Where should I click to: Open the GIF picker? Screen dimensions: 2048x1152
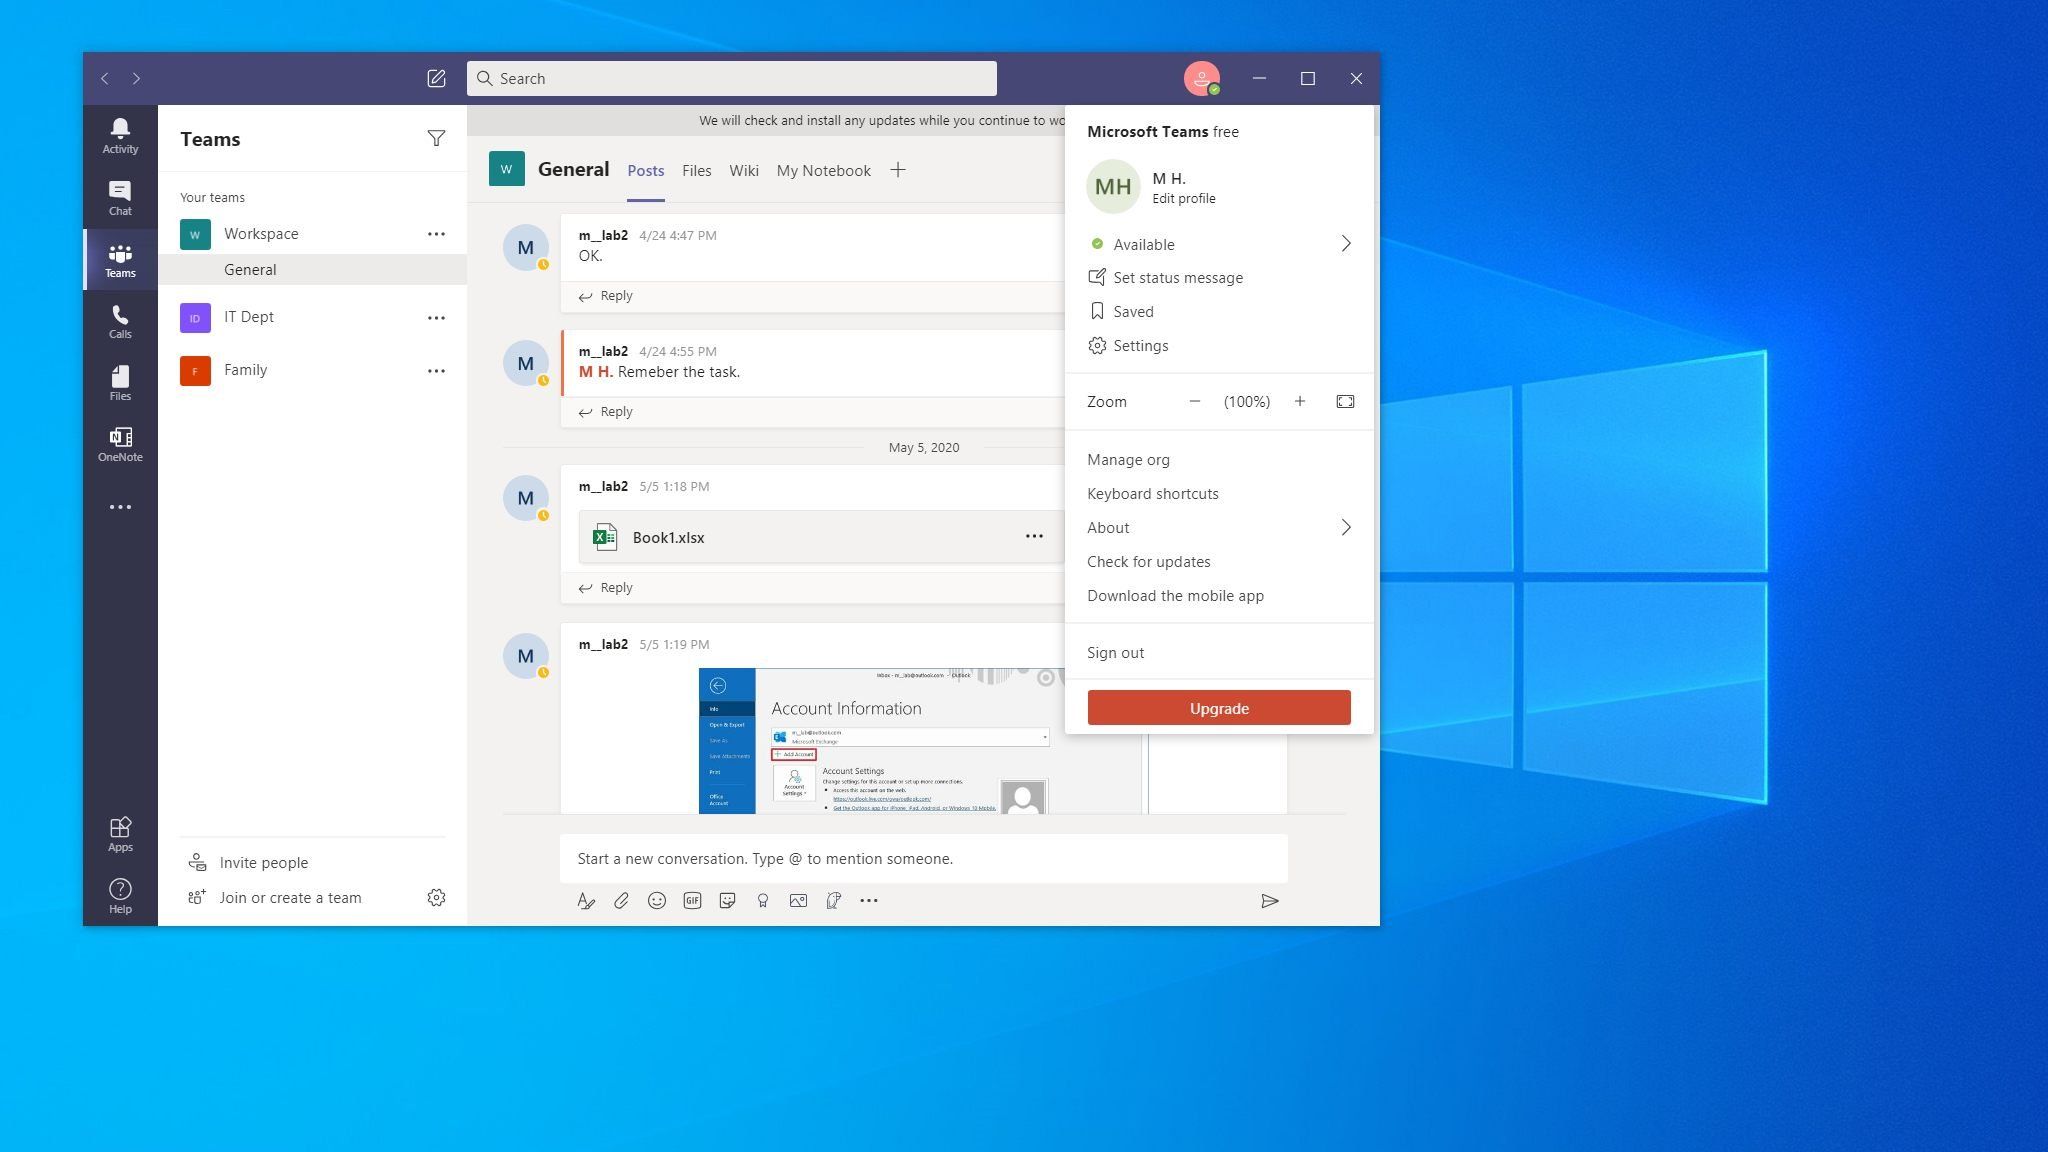692,901
